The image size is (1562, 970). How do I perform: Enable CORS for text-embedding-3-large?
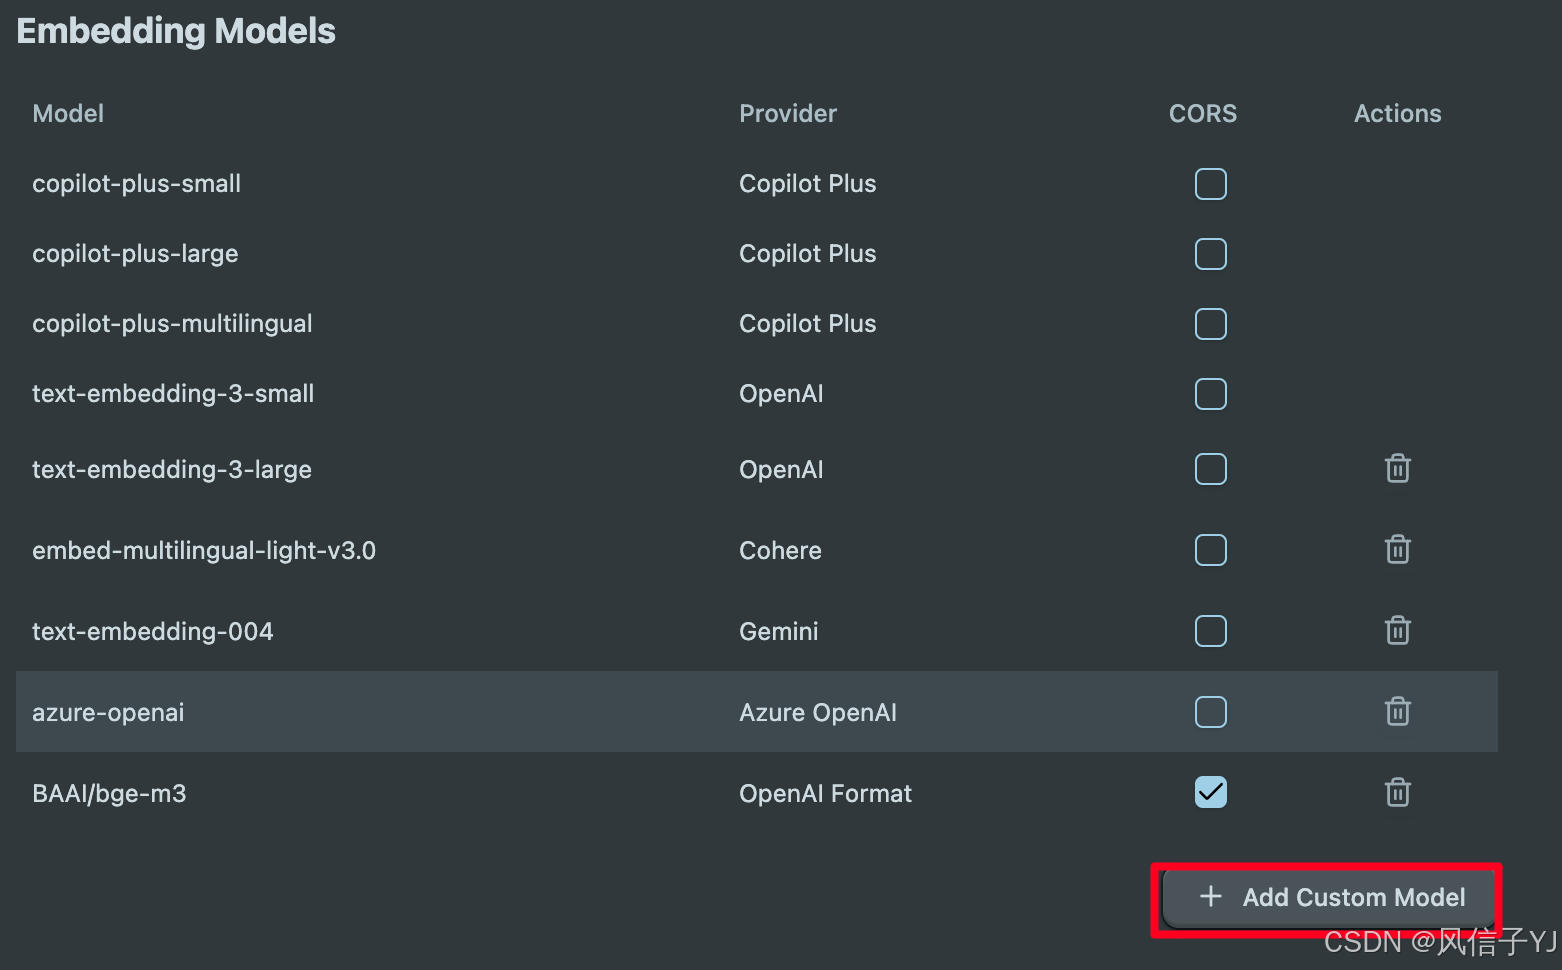pyautogui.click(x=1210, y=469)
